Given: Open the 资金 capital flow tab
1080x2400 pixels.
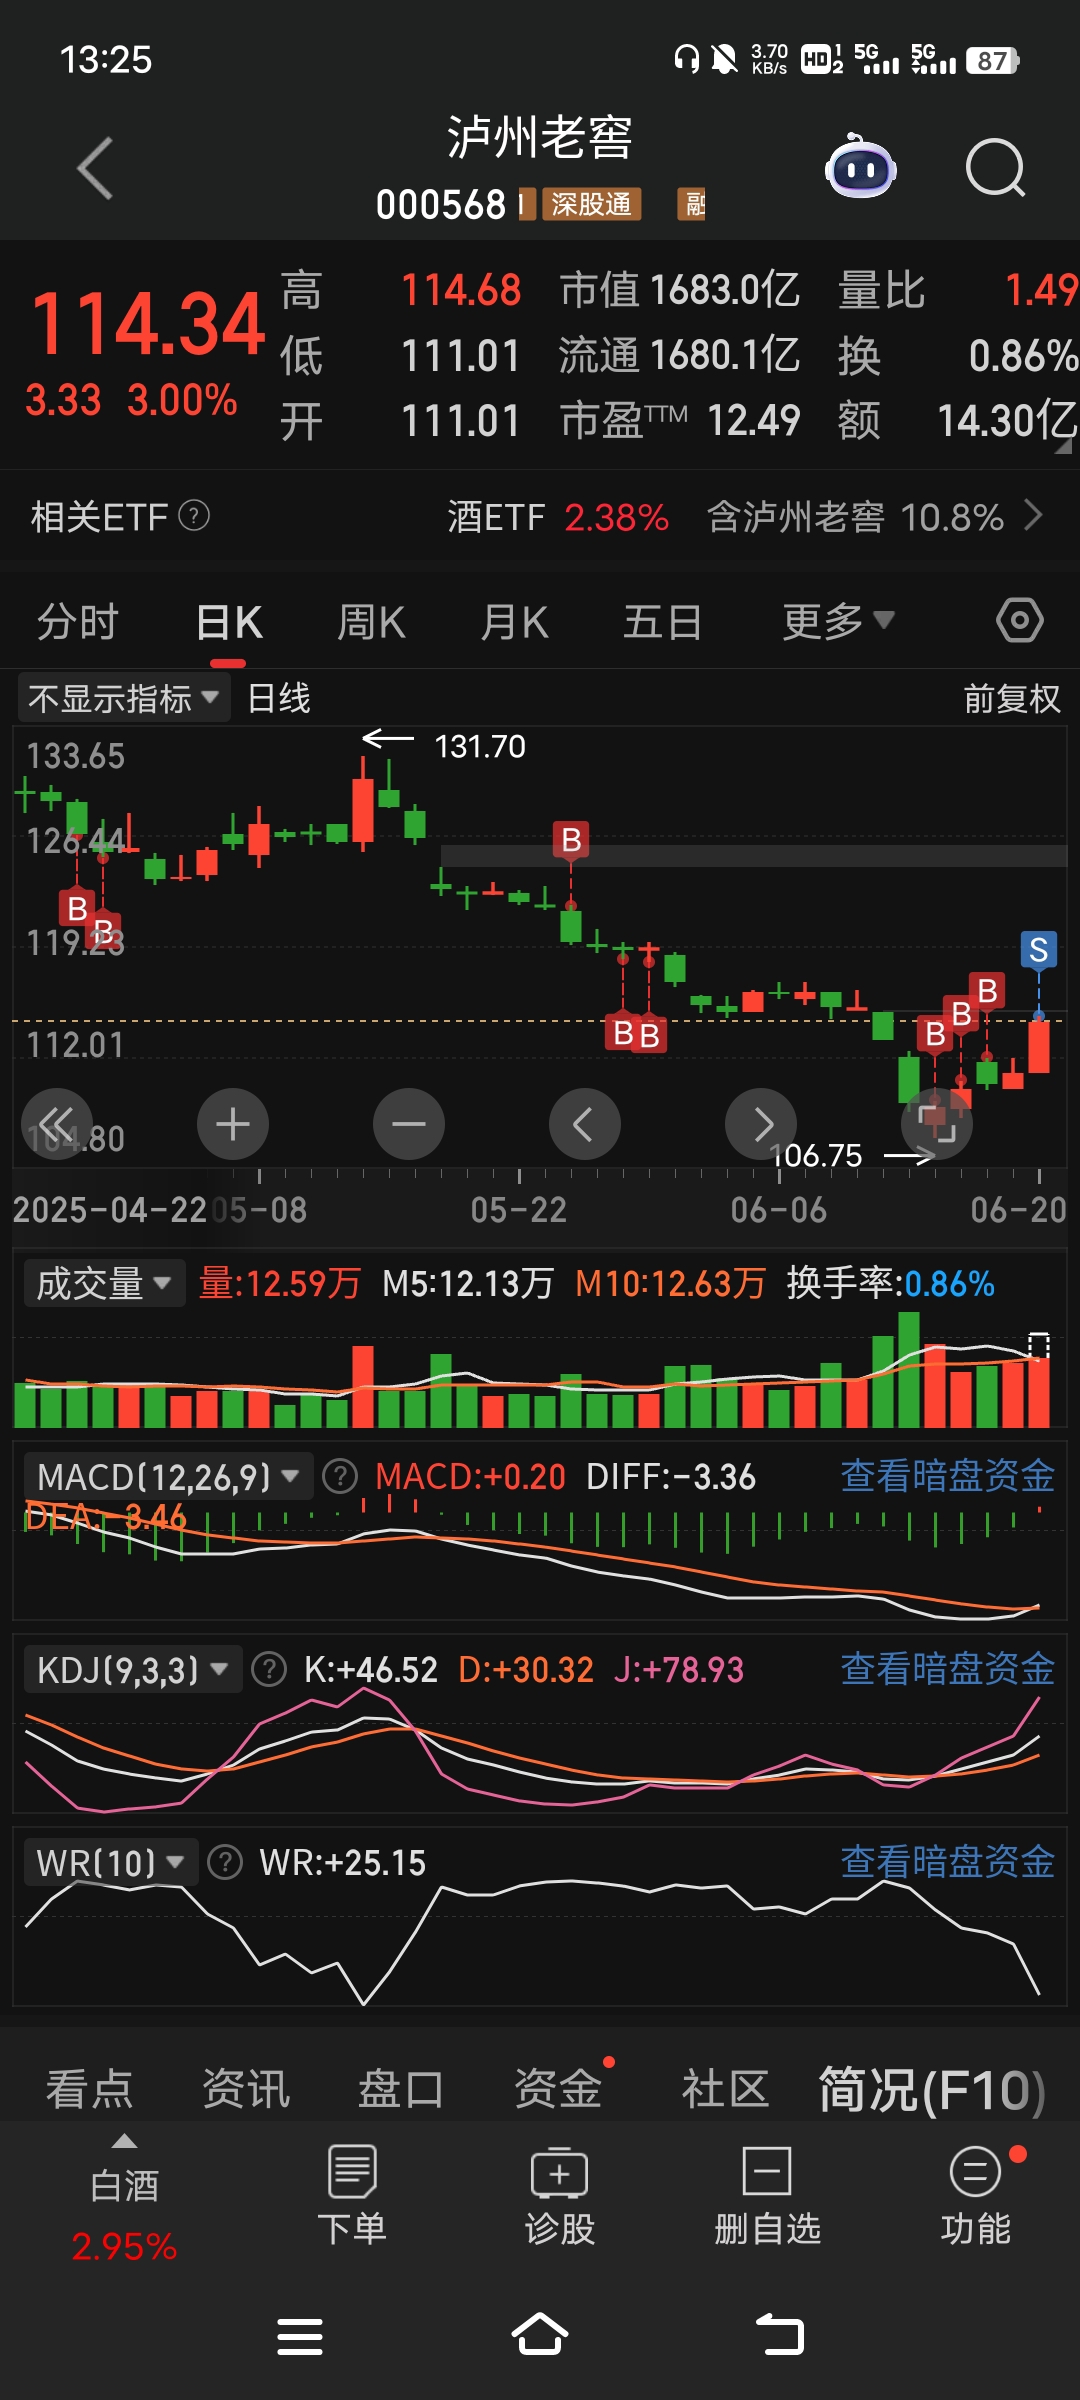Looking at the screenshot, I should 557,2089.
